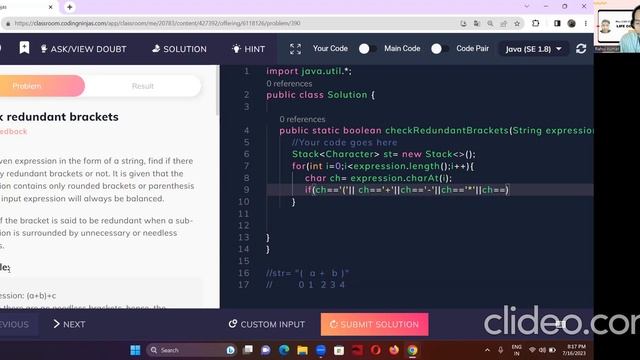The image size is (640, 360).
Task: Open Opera browser from the taskbar
Action: tap(376, 350)
